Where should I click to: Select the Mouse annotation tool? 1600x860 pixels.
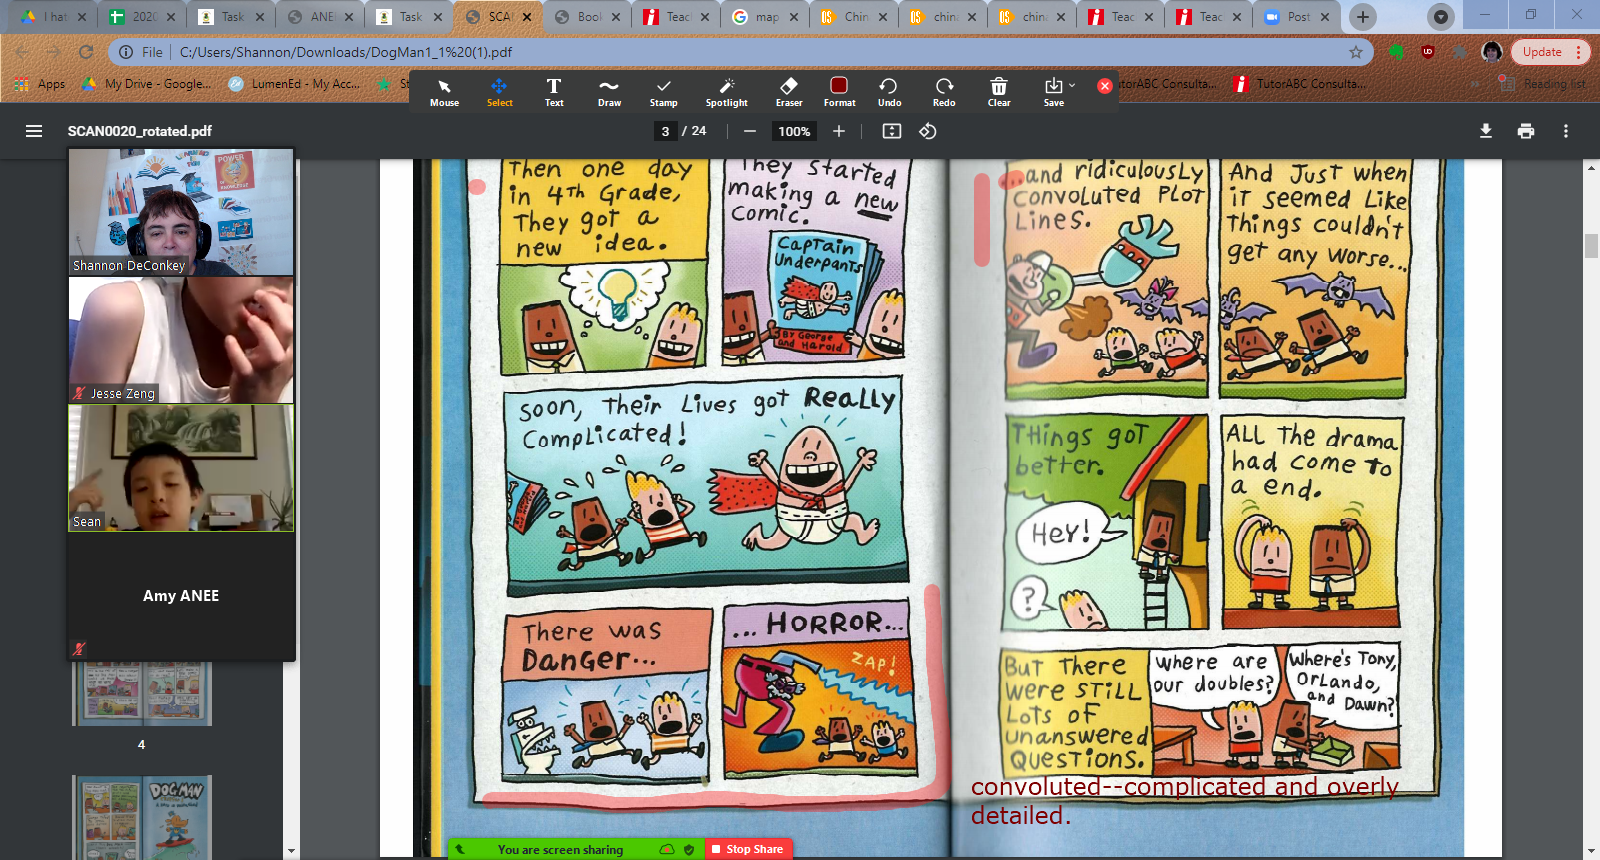click(444, 92)
